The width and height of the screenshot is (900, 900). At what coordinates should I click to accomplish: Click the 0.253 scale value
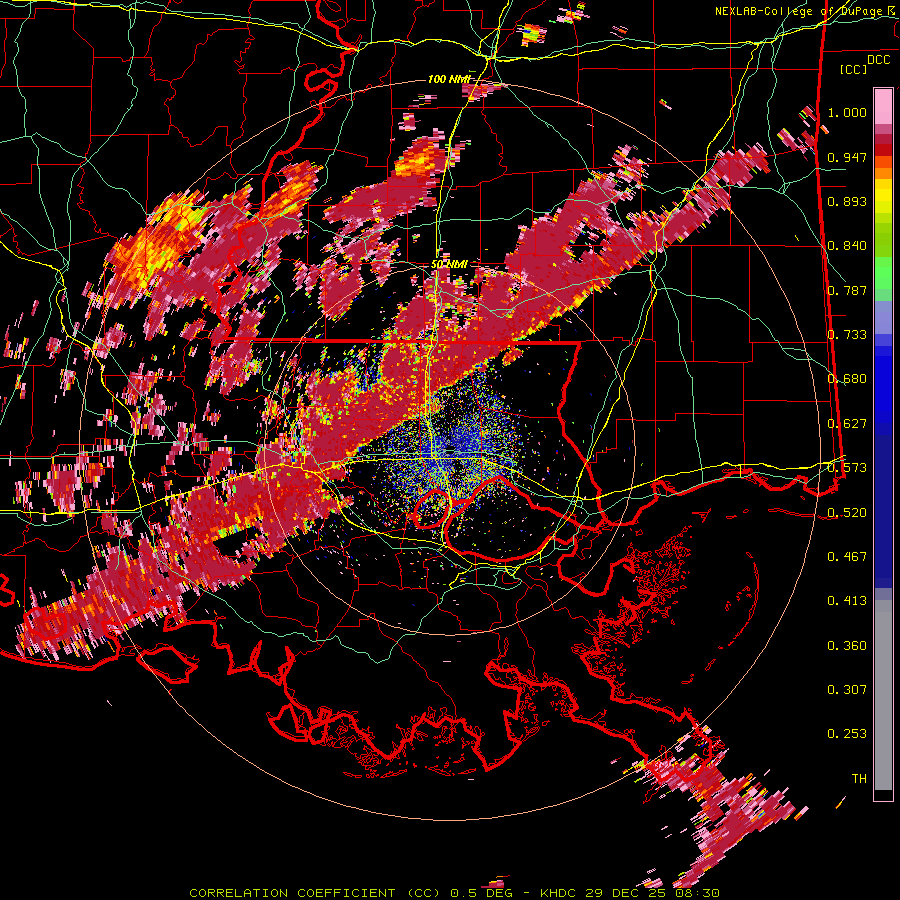click(847, 734)
